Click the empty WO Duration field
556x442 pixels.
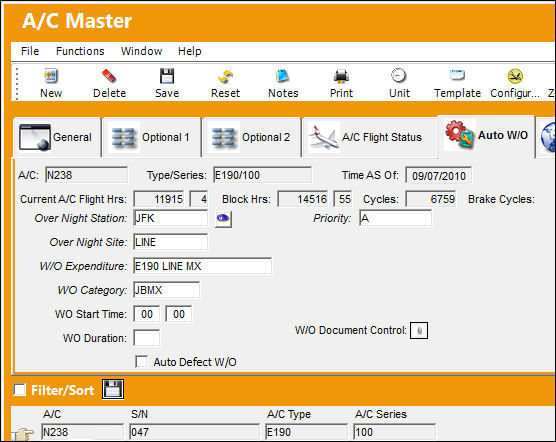pos(146,338)
